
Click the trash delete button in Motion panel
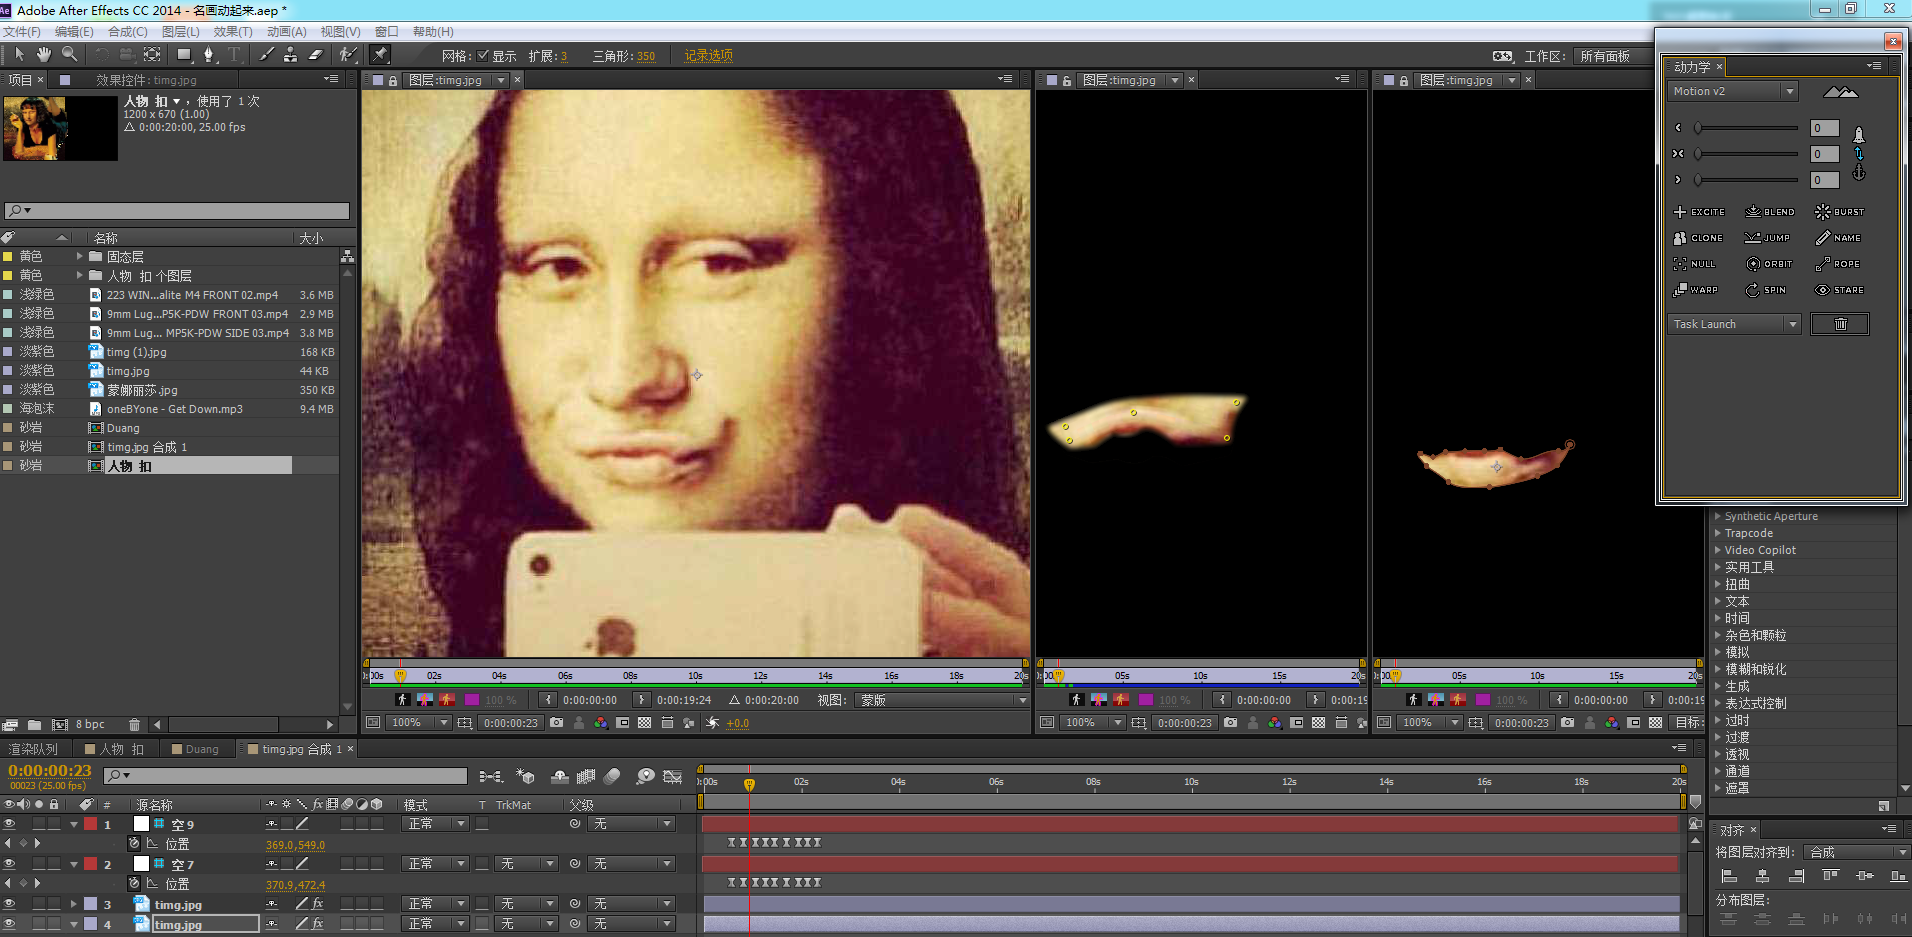[x=1840, y=324]
